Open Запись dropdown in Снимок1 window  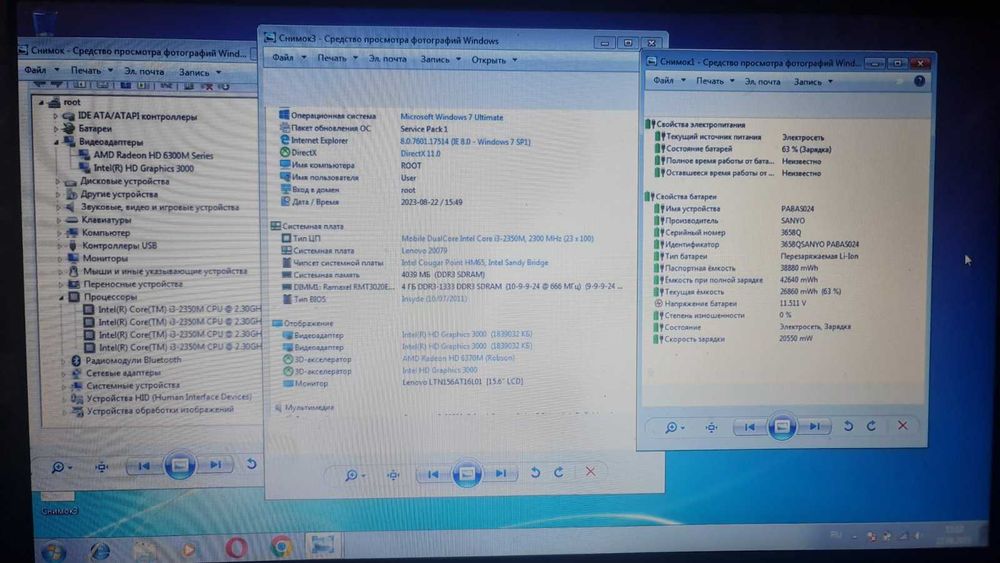(x=813, y=82)
